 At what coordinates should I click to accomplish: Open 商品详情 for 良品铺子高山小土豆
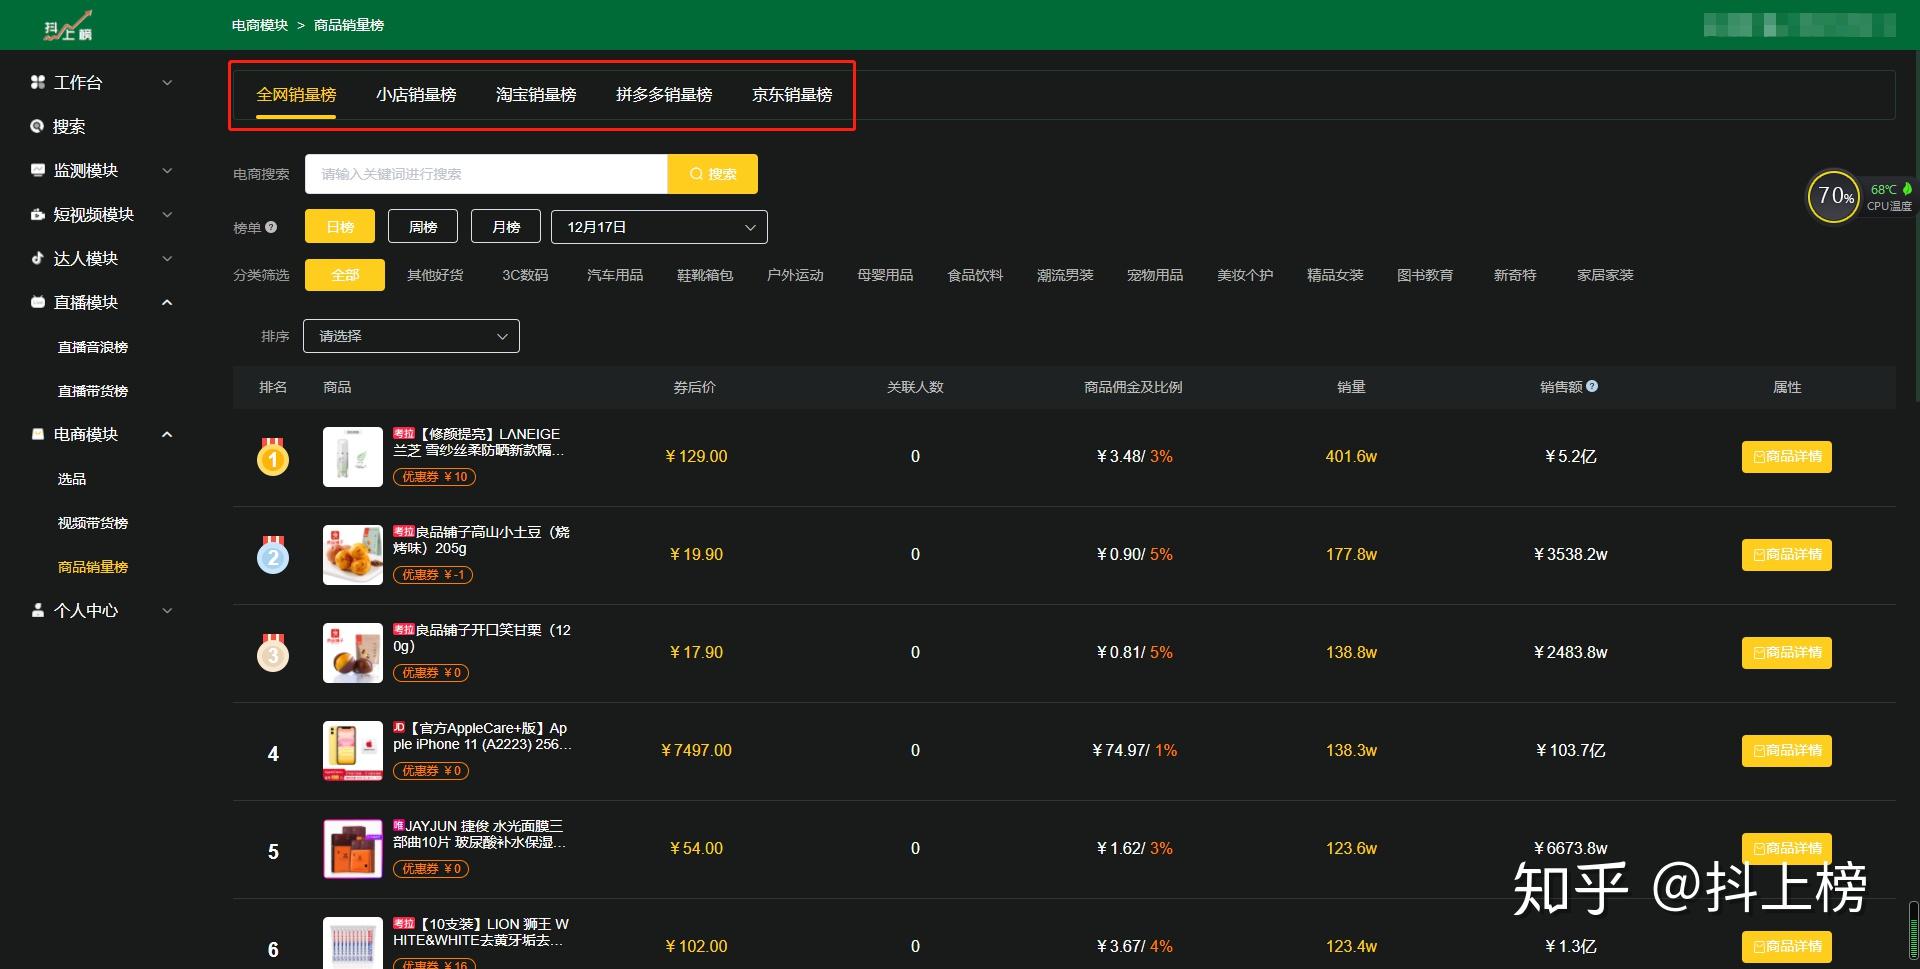(x=1787, y=555)
